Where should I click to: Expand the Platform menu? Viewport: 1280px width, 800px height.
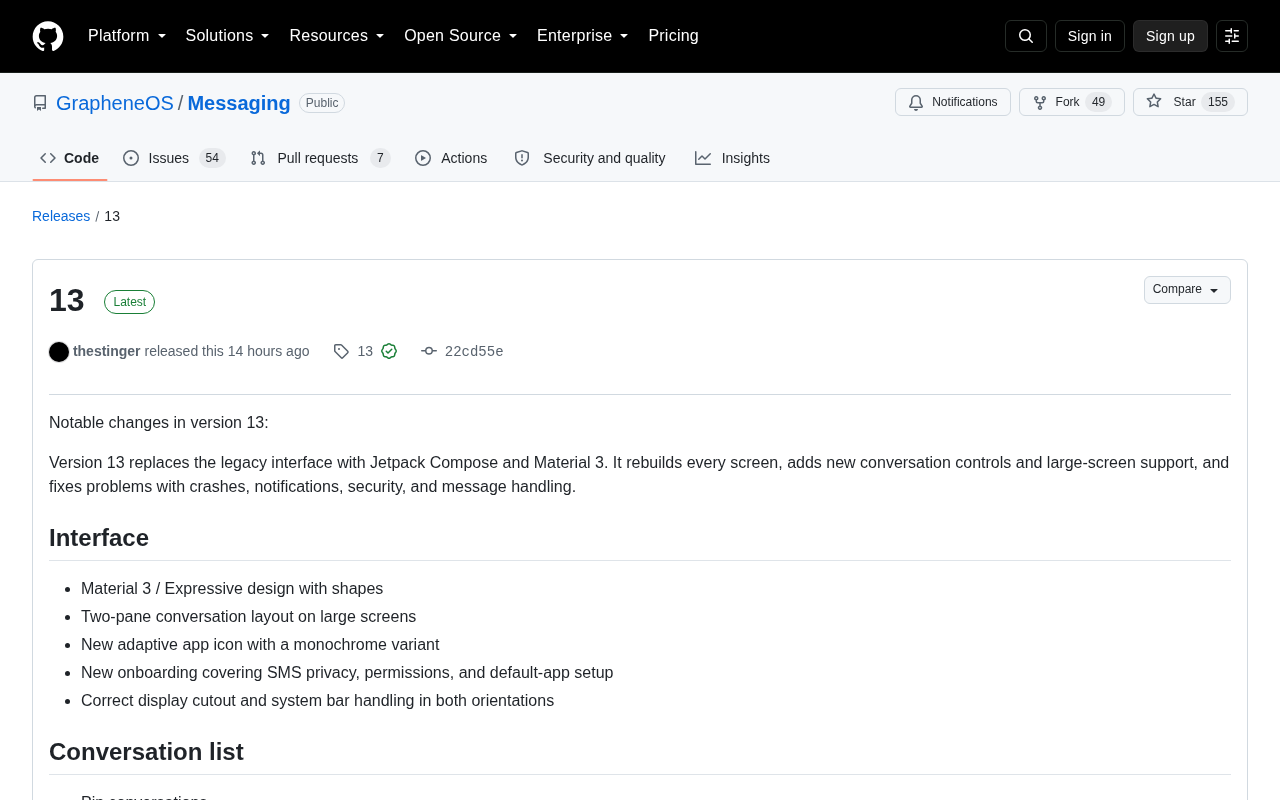pos(127,36)
